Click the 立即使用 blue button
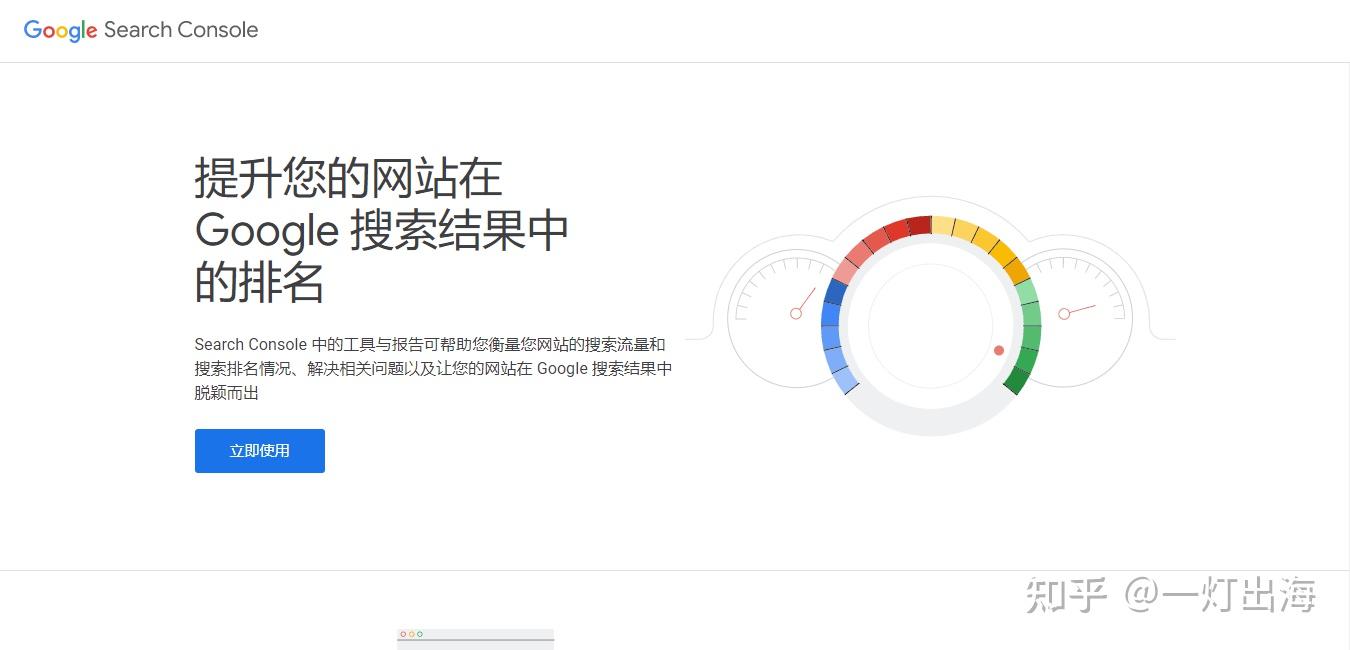The height and width of the screenshot is (650, 1350). [259, 451]
